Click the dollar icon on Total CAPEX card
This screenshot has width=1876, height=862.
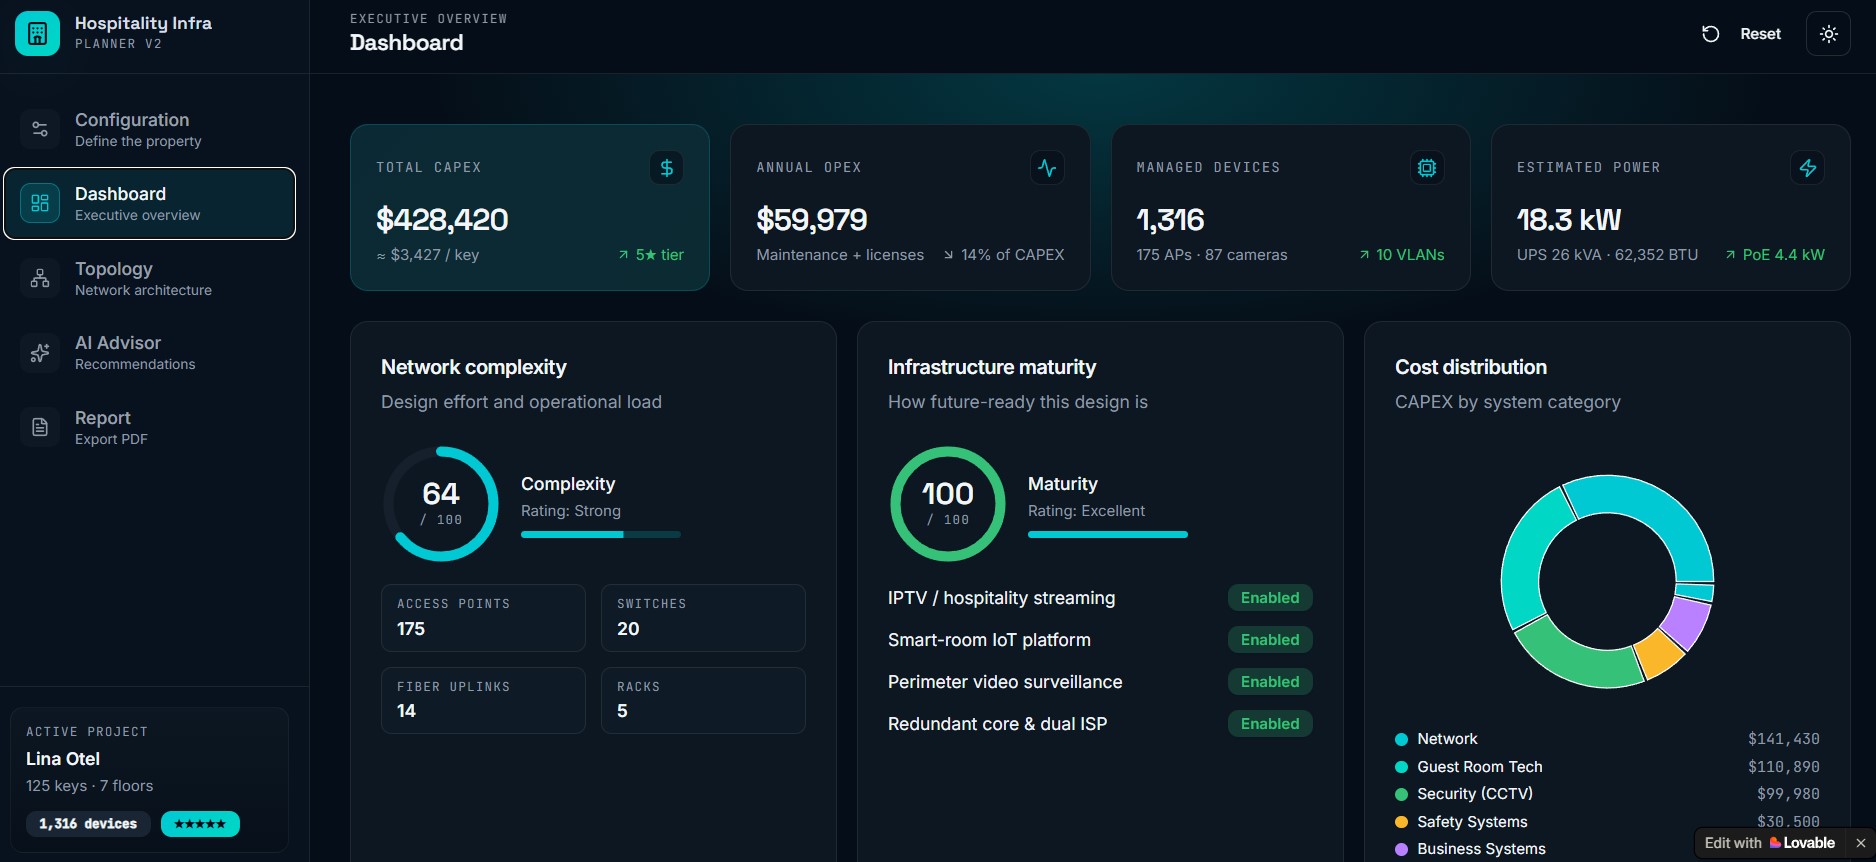tap(666, 168)
